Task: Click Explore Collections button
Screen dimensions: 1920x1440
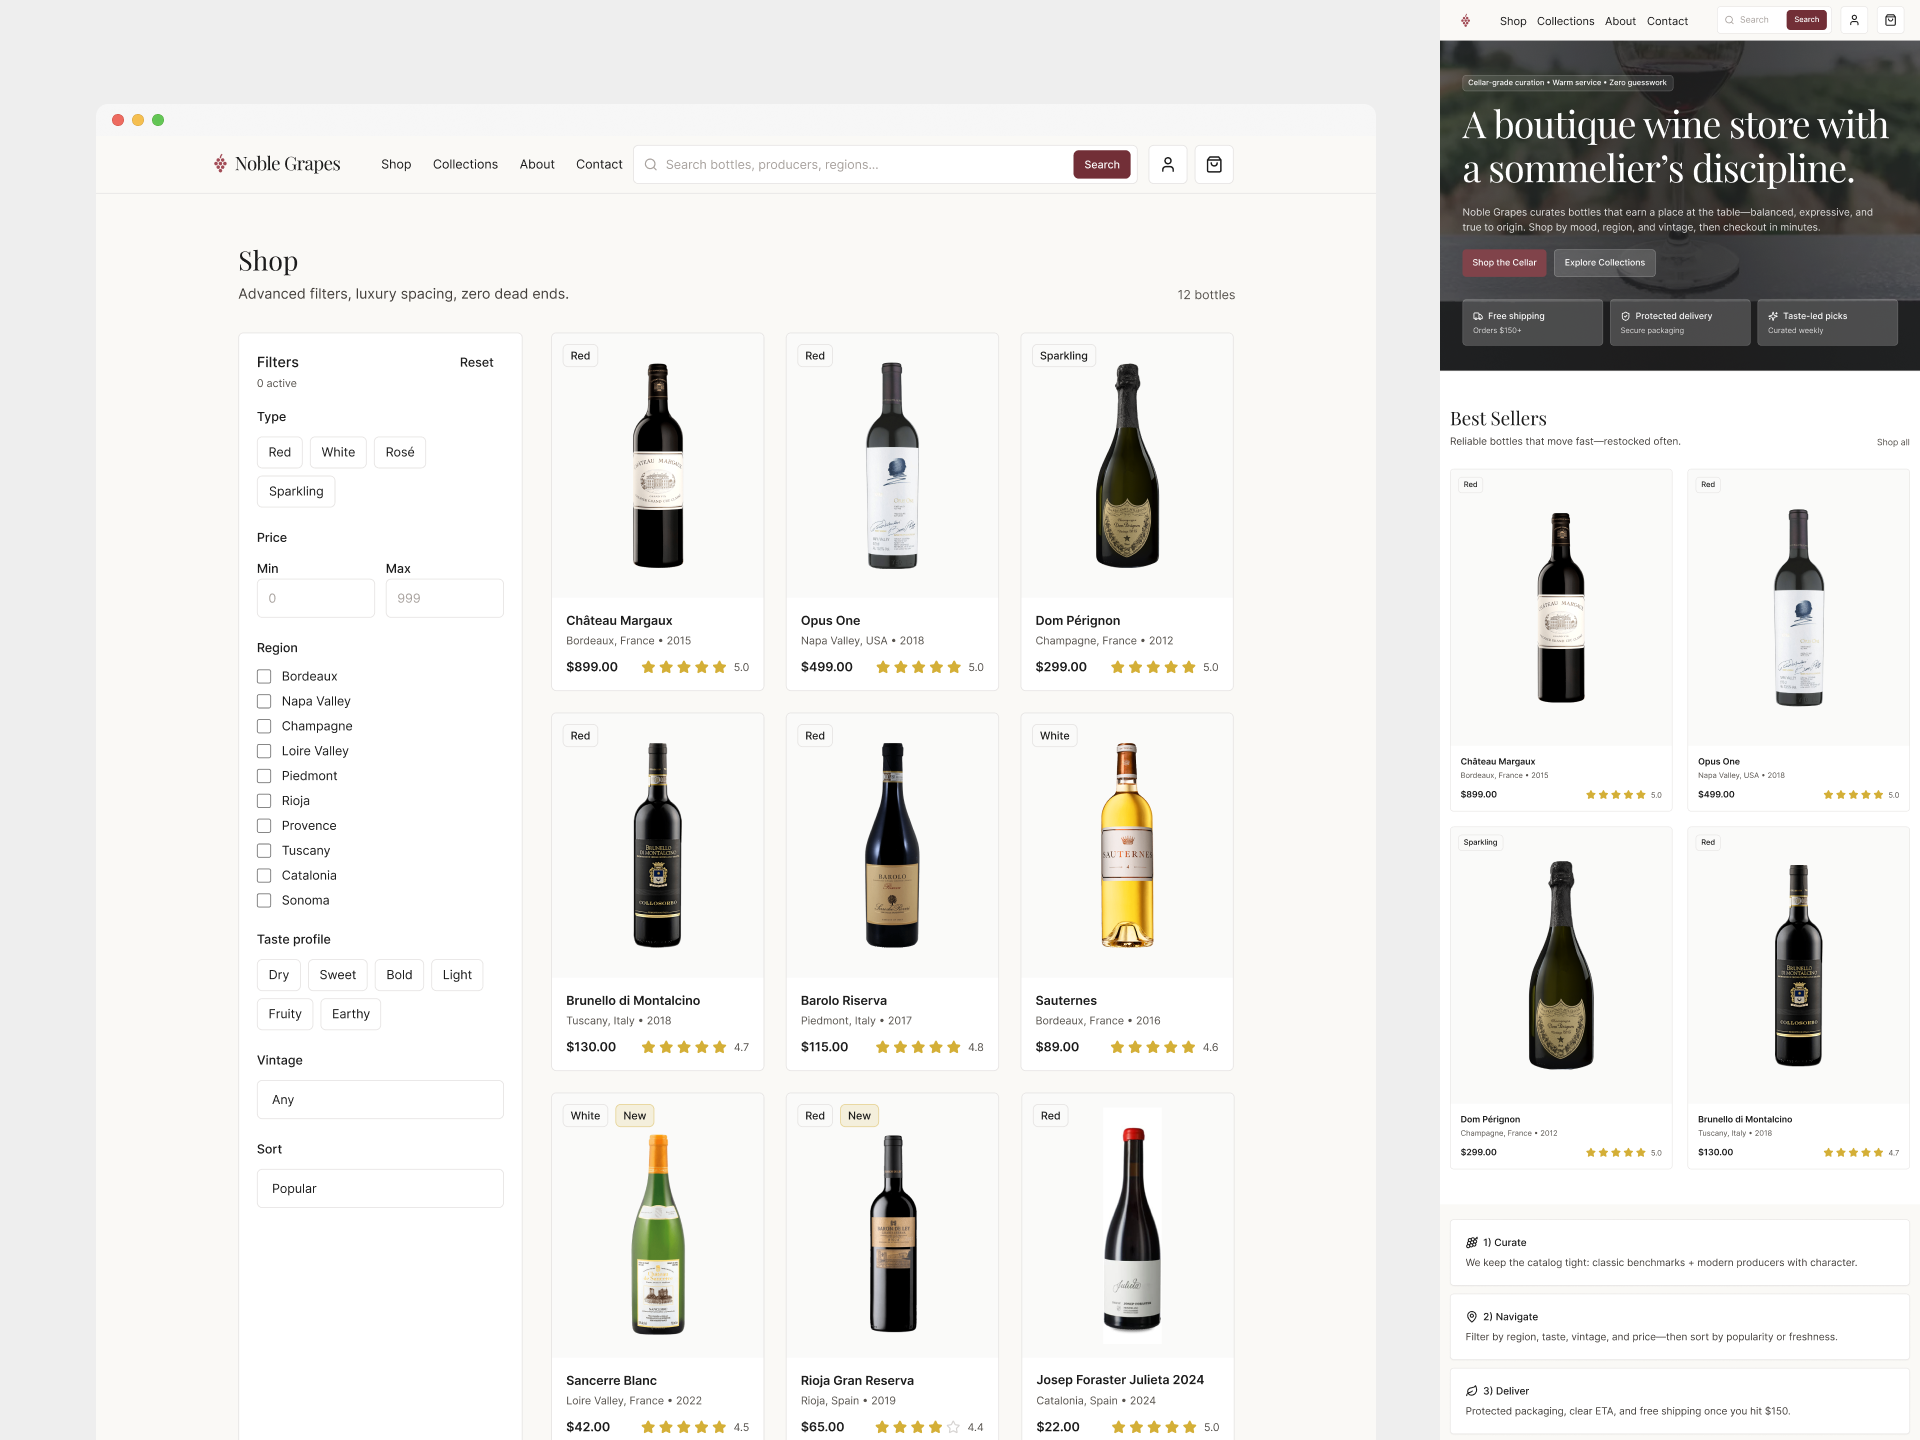Action: (x=1604, y=263)
